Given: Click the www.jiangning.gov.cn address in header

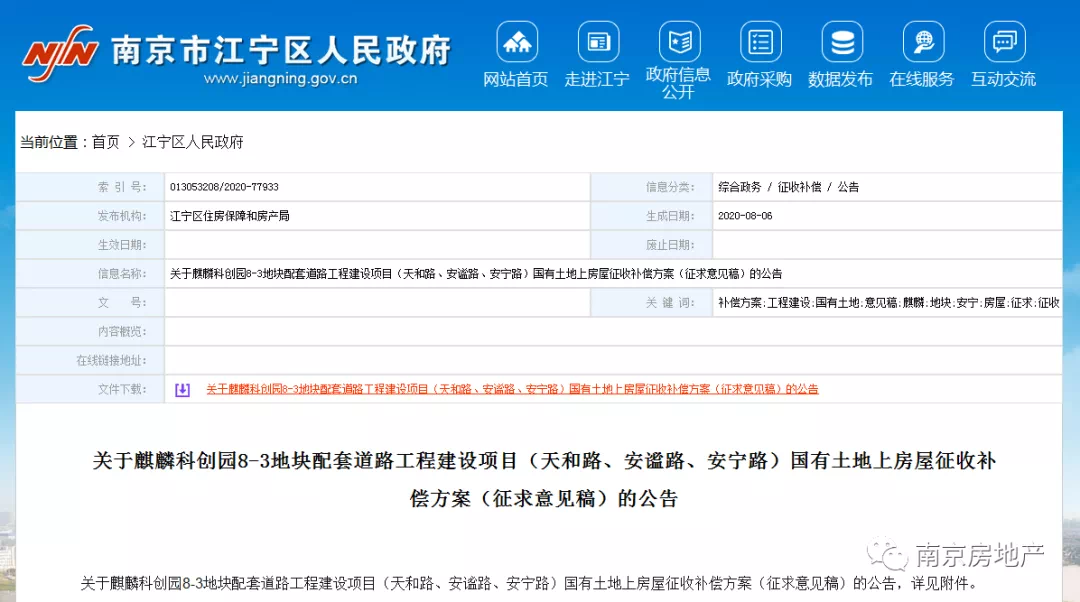Looking at the screenshot, I should tap(280, 79).
